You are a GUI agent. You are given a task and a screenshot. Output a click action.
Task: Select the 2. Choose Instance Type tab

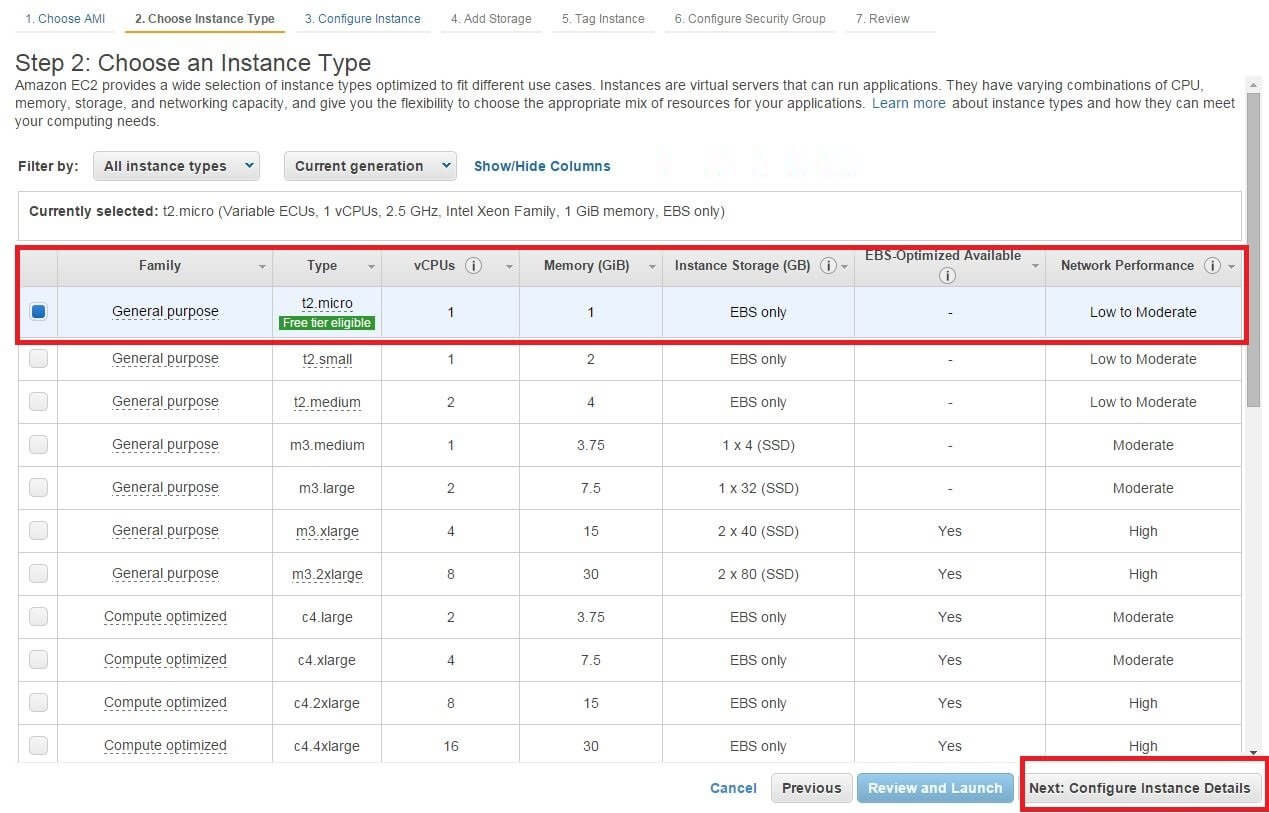pyautogui.click(x=205, y=19)
